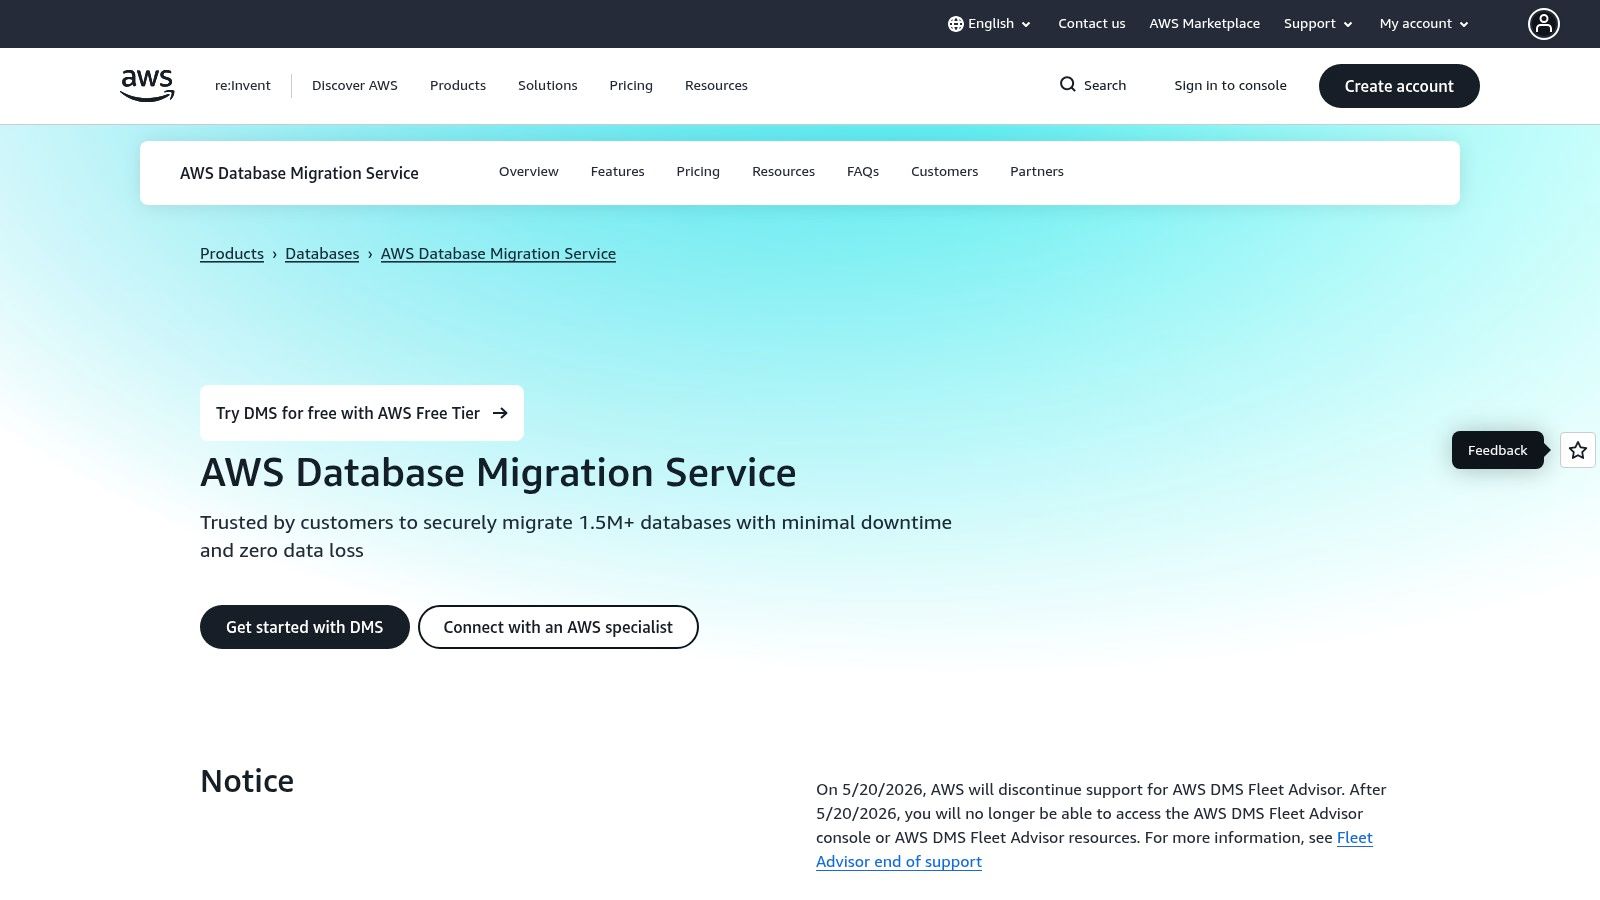The height and width of the screenshot is (900, 1600).
Task: Open the Products menu
Action: coord(457,85)
